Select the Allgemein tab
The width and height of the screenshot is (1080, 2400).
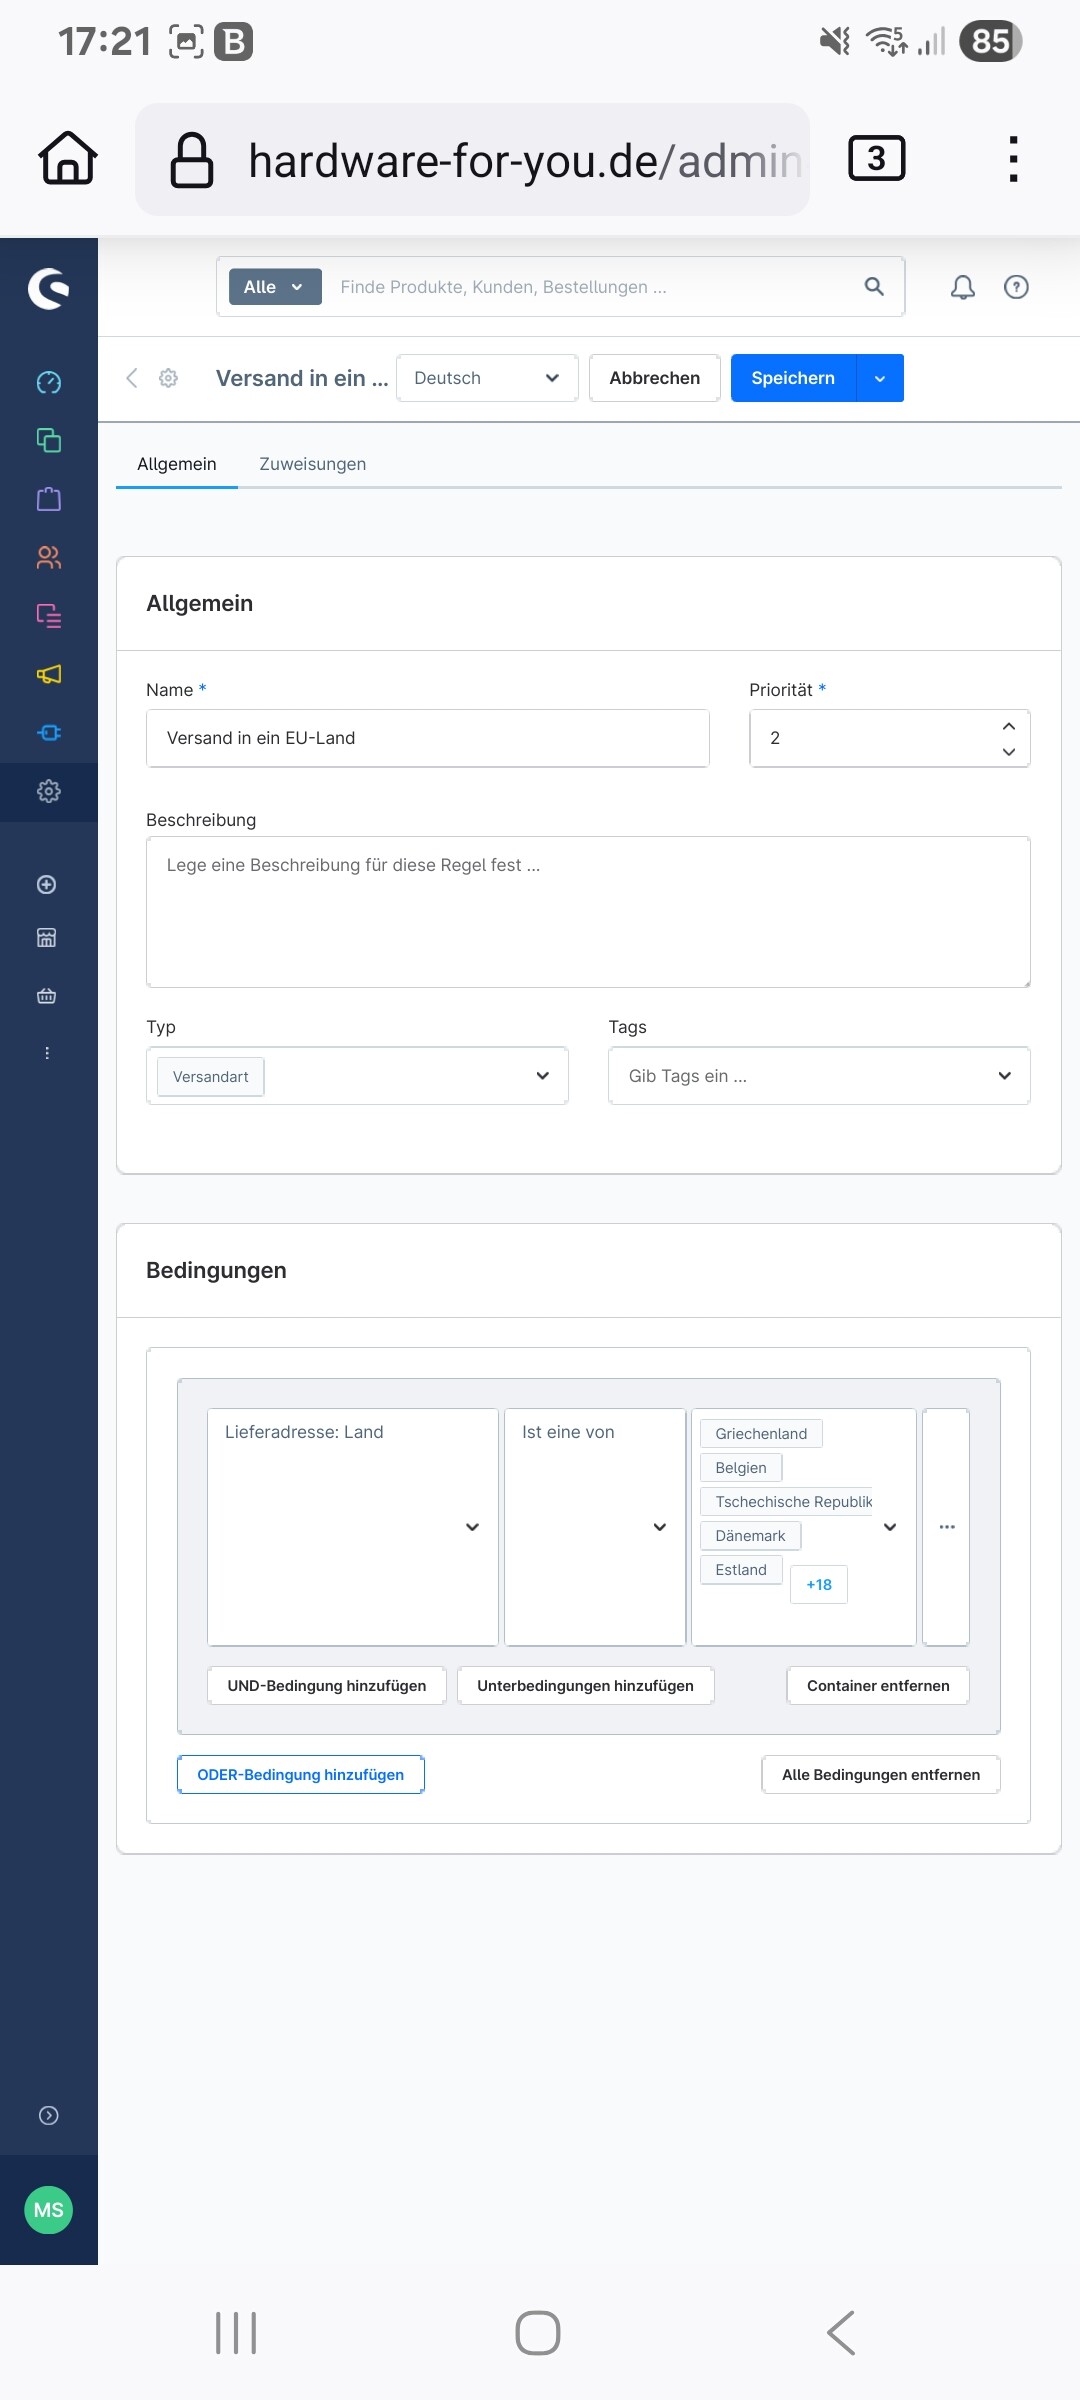click(x=177, y=464)
